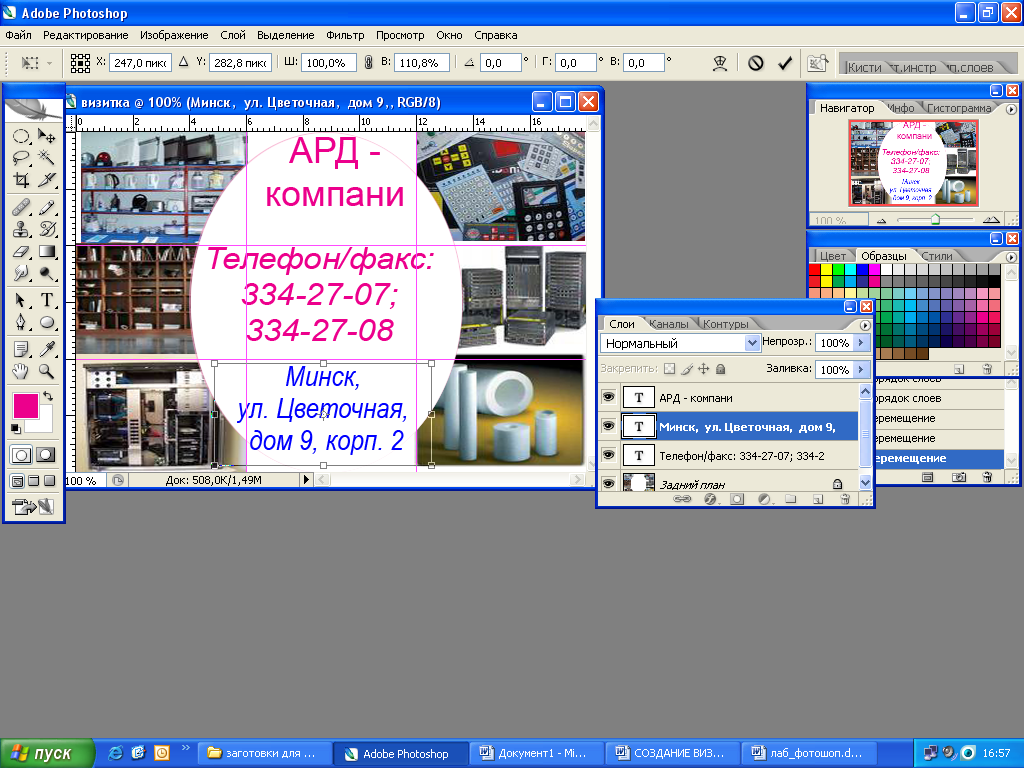Reset default foreground and background colors
Viewport: 1024px width, 768px height.
click(16, 429)
